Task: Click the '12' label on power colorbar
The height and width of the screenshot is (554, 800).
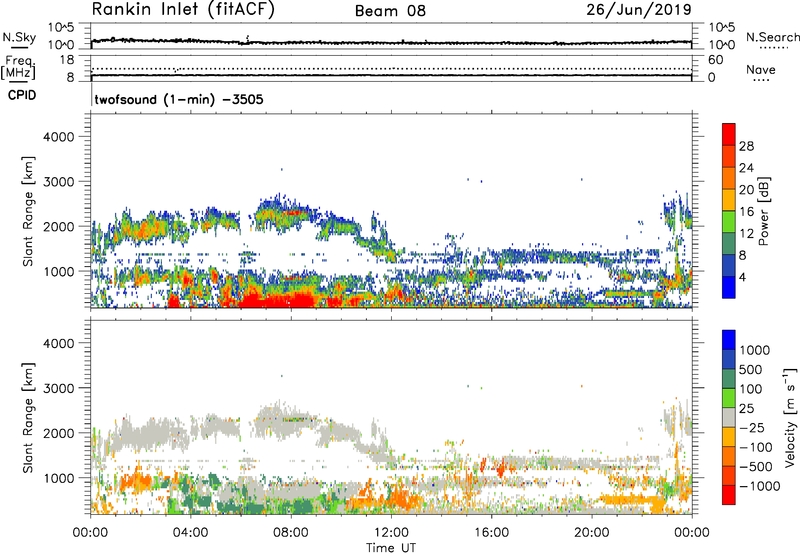Action: coord(746,234)
